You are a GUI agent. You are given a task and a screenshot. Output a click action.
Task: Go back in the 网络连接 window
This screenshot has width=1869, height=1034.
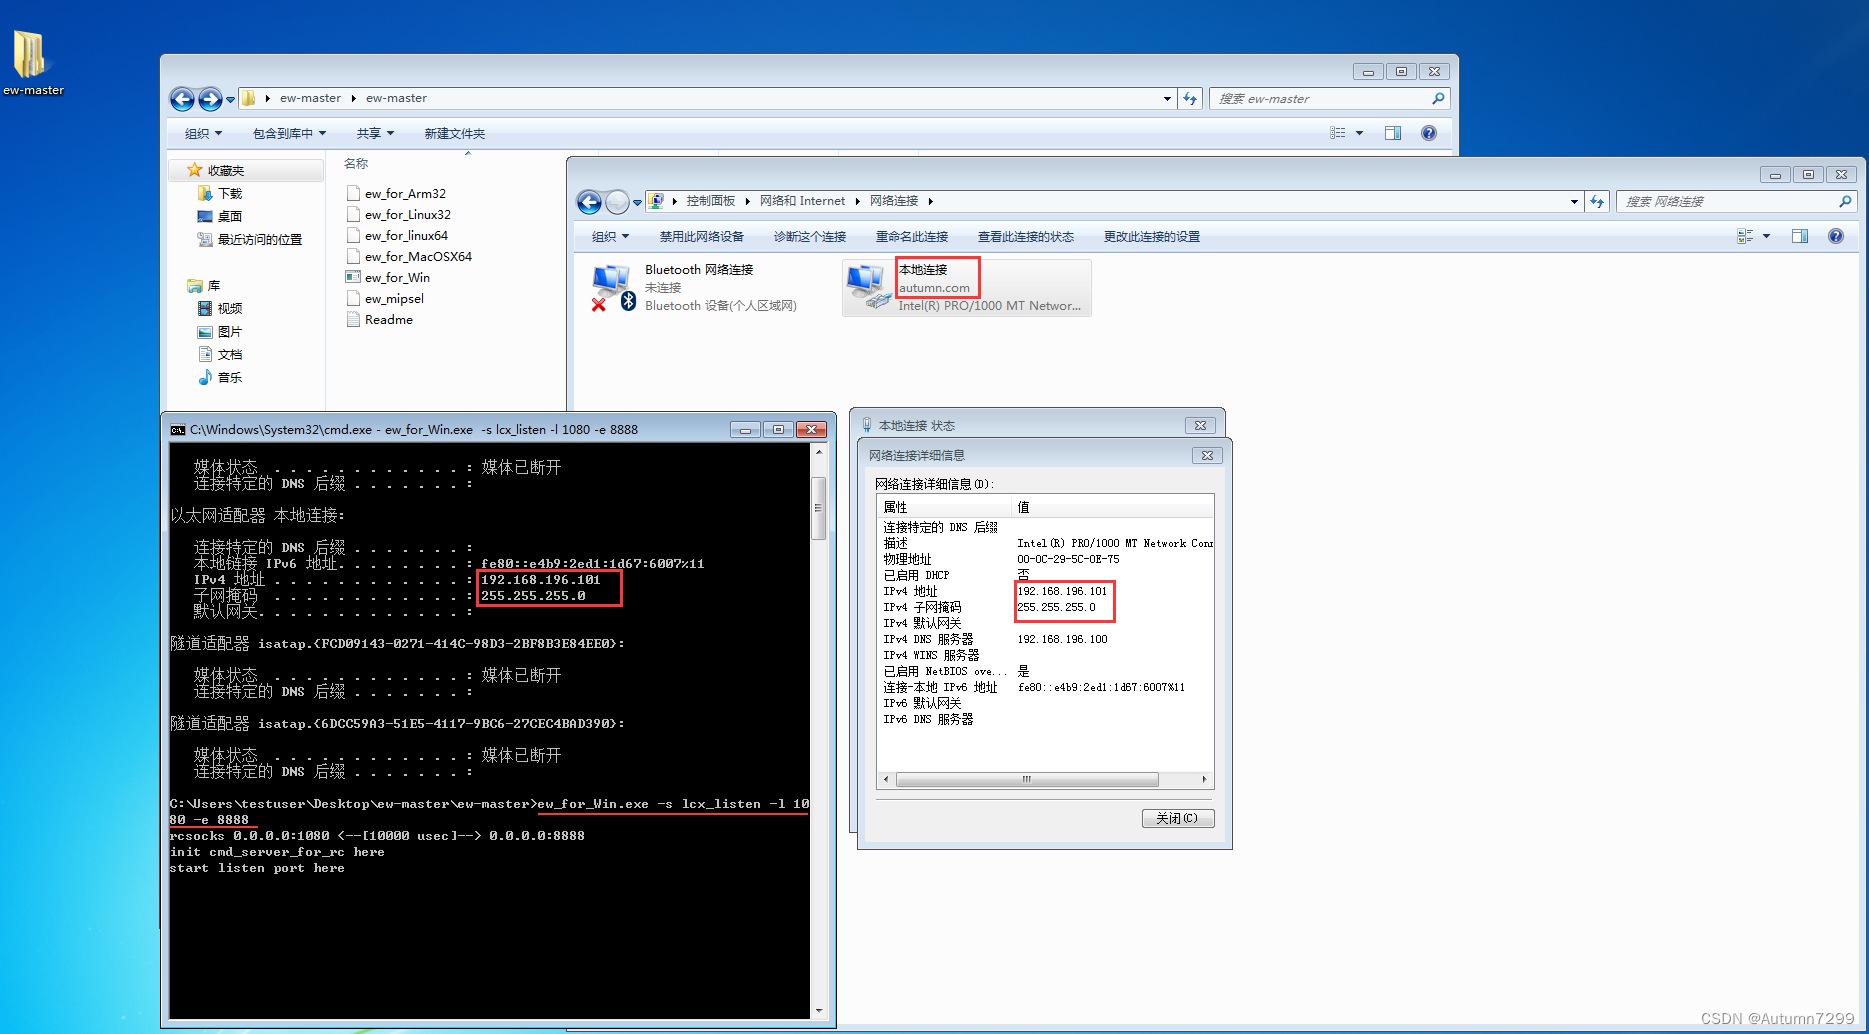pos(590,202)
